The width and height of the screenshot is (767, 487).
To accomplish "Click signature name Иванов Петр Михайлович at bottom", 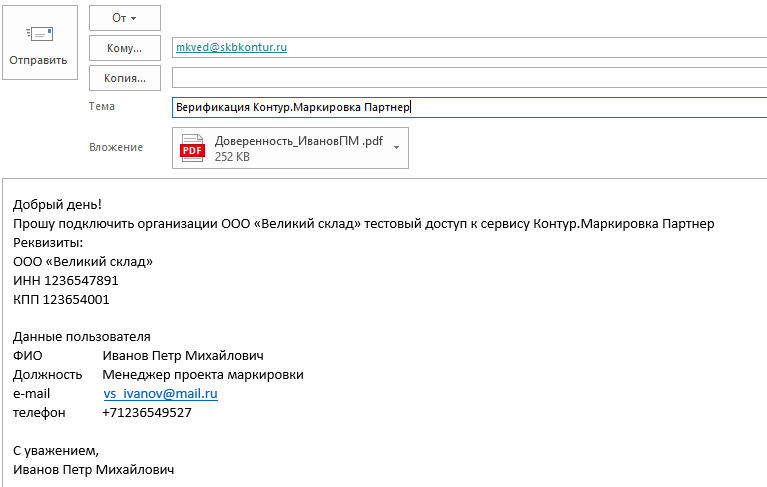I will (93, 470).
